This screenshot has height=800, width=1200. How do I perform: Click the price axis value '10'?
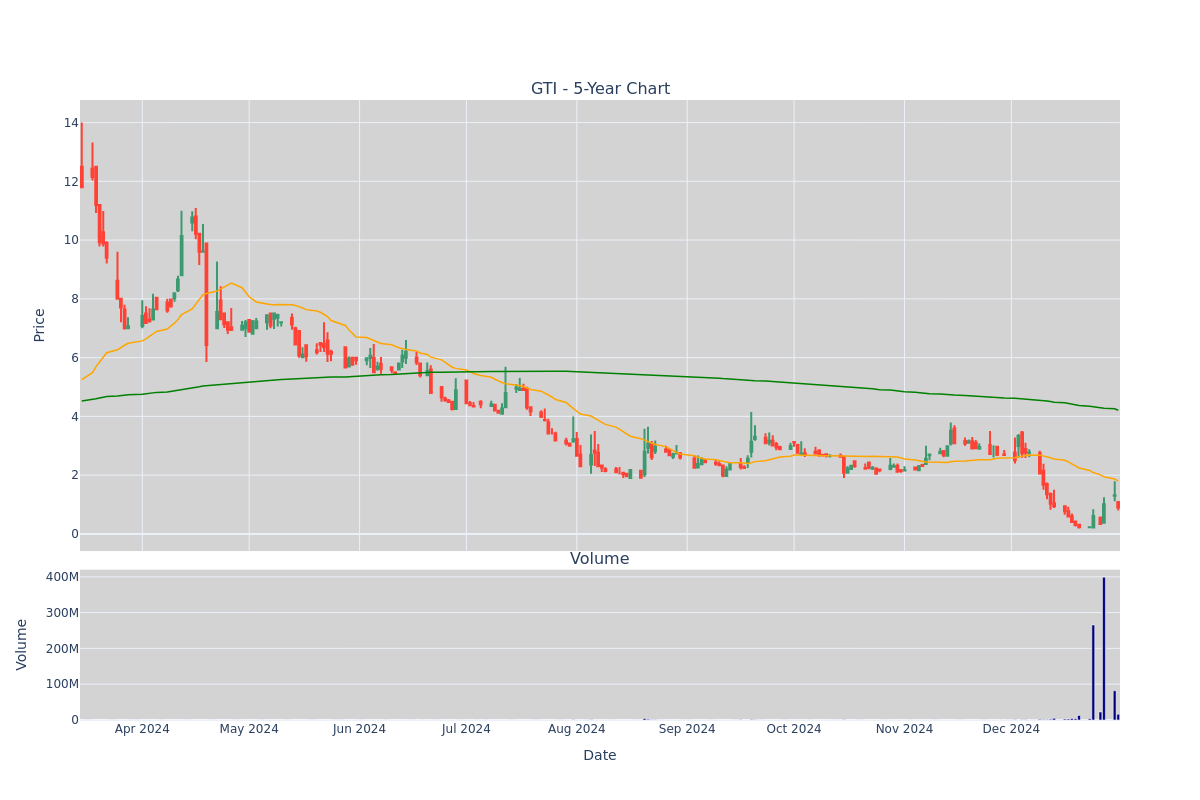pos(71,240)
